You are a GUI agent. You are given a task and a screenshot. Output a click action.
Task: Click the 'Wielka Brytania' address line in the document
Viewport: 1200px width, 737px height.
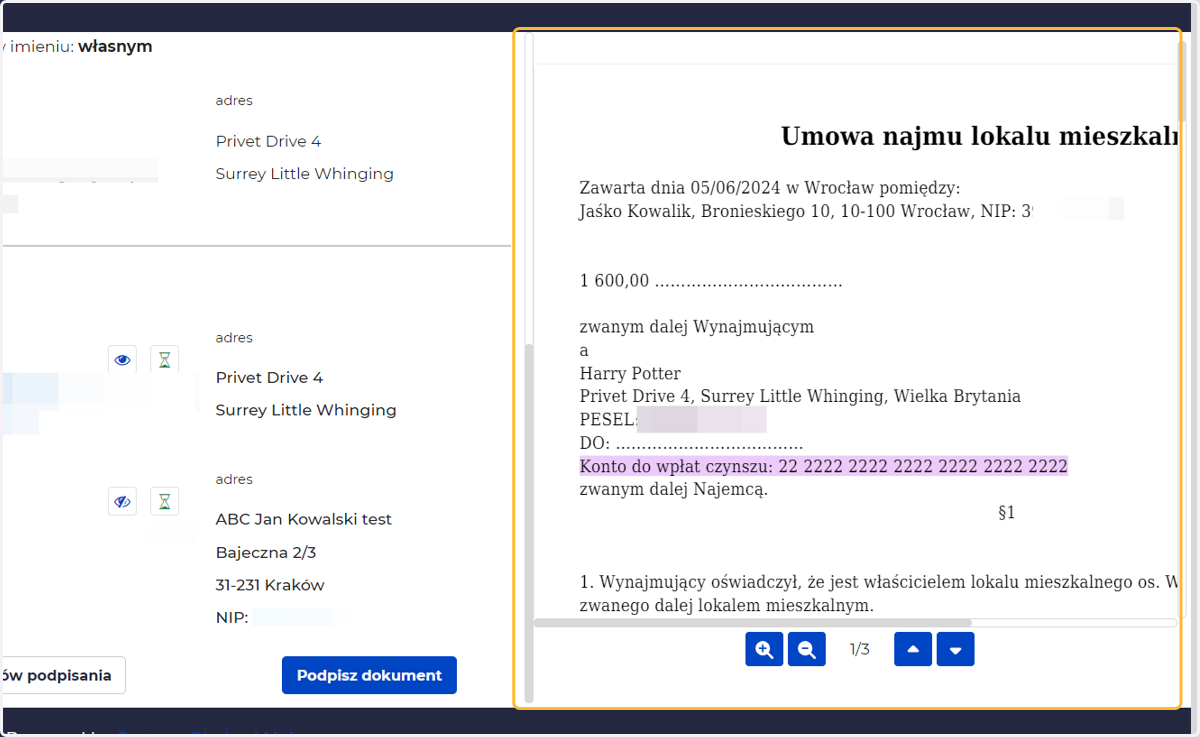click(x=800, y=396)
